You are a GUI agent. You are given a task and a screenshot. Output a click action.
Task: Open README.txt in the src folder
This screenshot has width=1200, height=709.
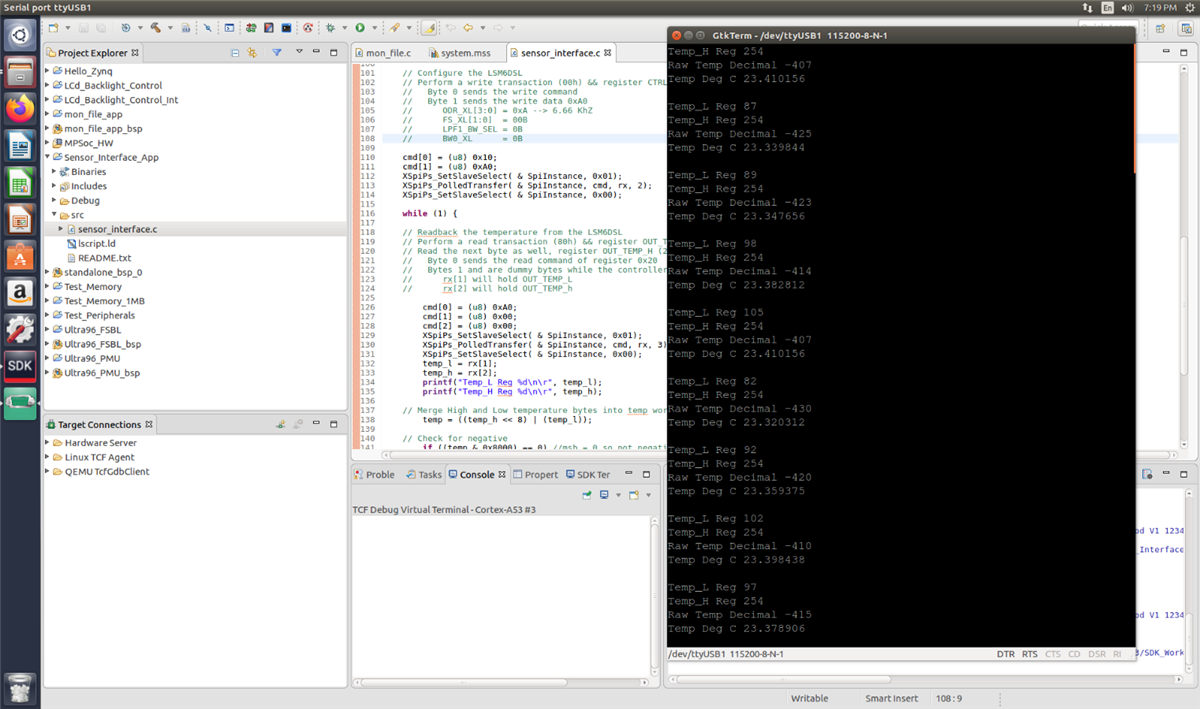[104, 258]
